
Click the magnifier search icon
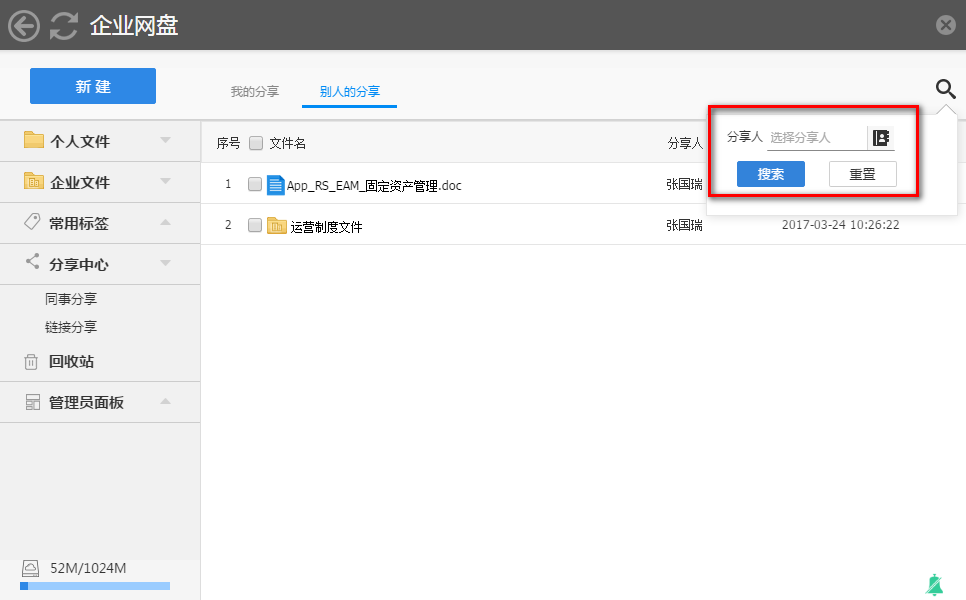tap(945, 89)
